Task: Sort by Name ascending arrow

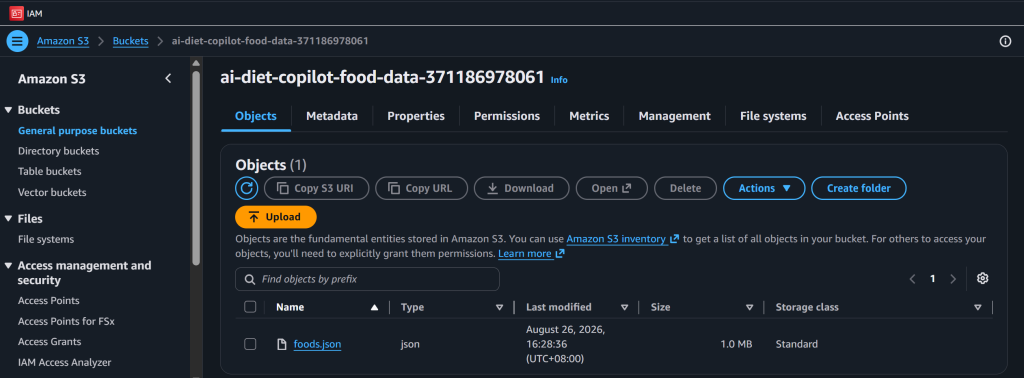Action: coord(374,307)
